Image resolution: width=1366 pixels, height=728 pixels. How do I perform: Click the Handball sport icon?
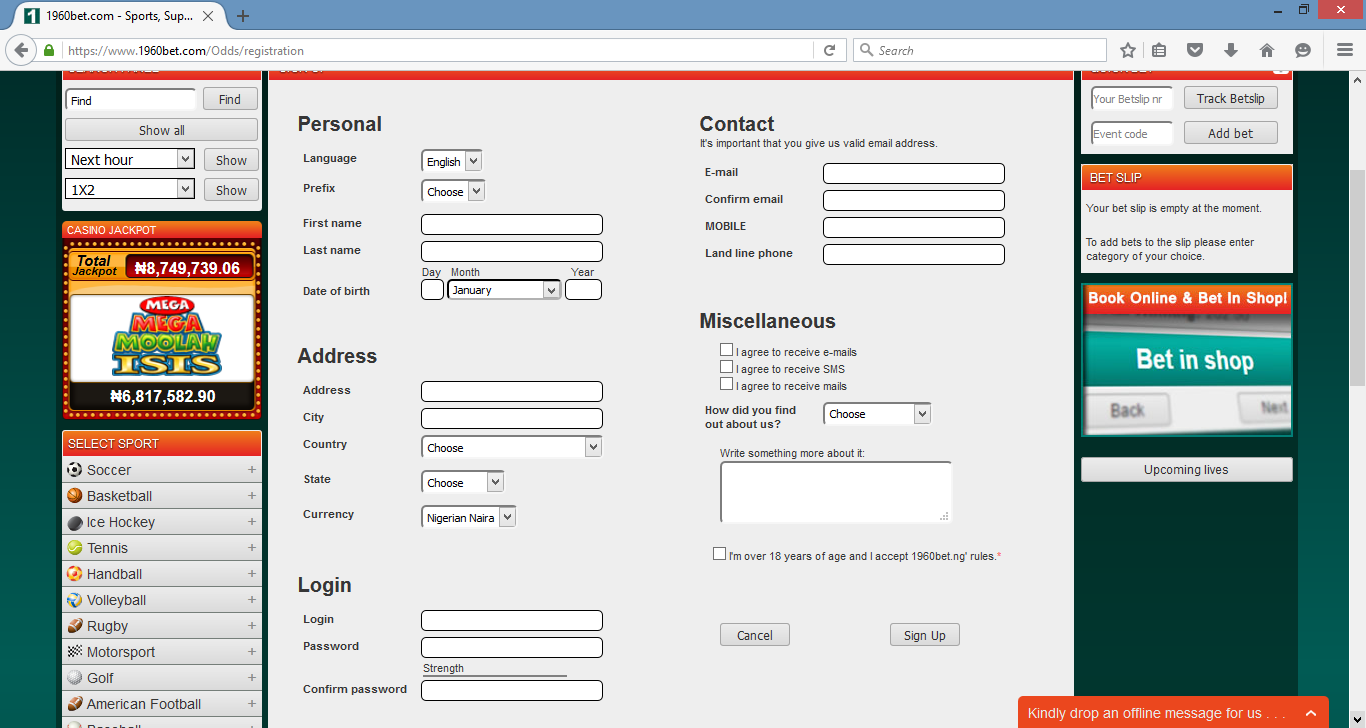pyautogui.click(x=74, y=574)
